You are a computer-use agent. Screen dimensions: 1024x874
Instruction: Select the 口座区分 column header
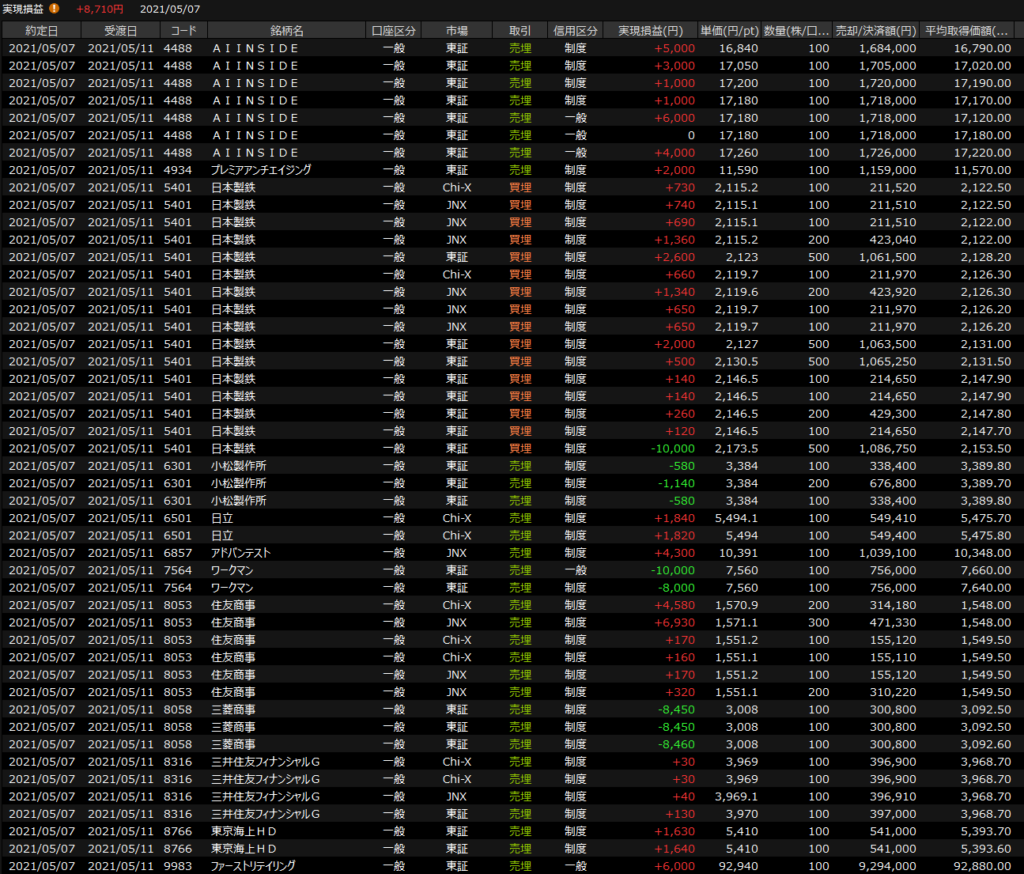tap(393, 31)
